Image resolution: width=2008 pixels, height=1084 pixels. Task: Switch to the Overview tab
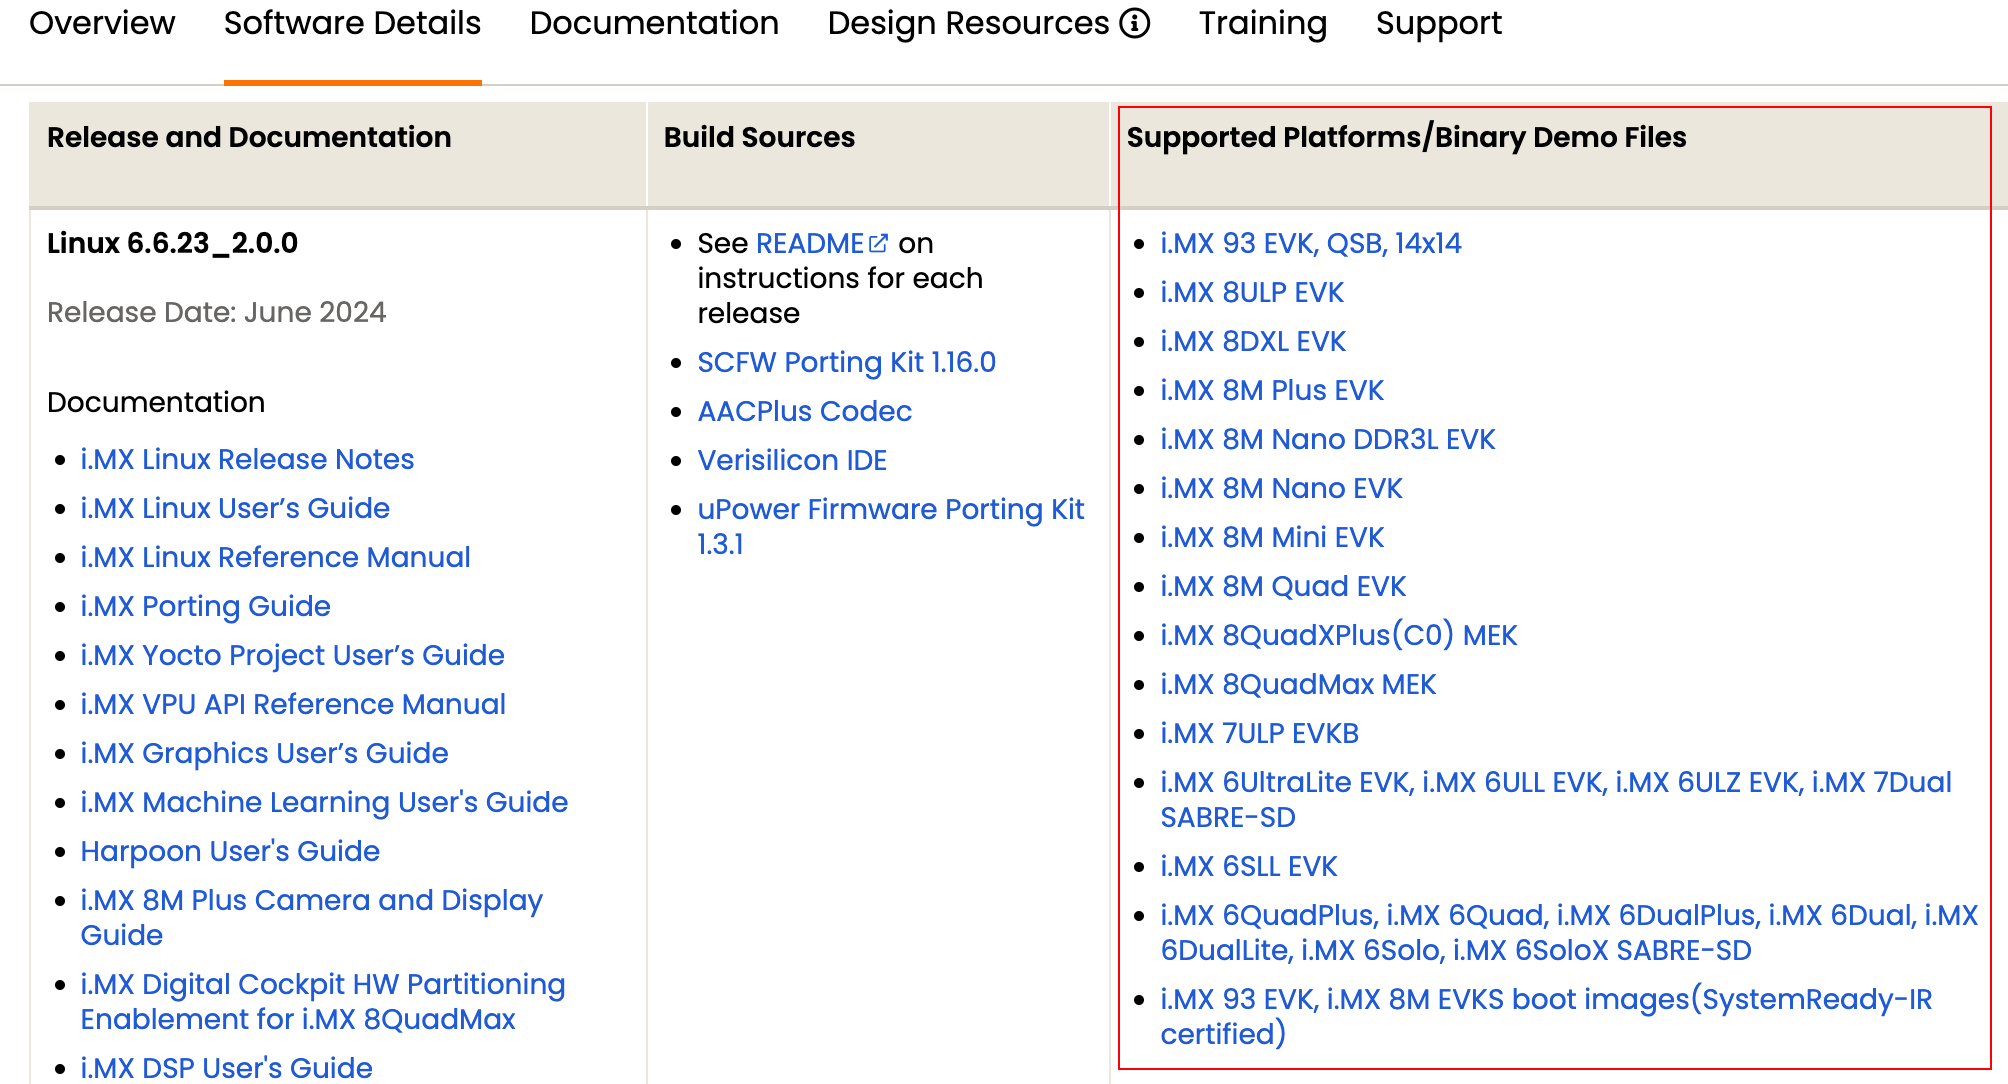point(102,23)
